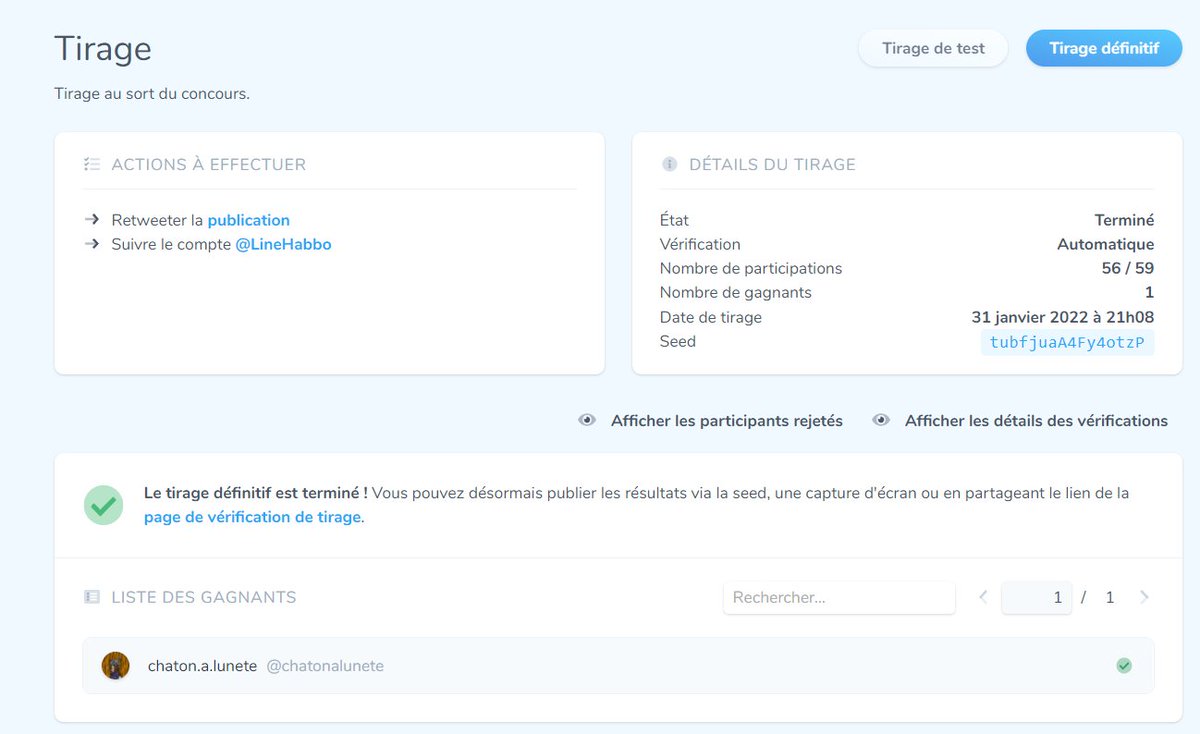Click the chaton.a.lunete avatar
This screenshot has height=734, width=1200.
point(116,666)
